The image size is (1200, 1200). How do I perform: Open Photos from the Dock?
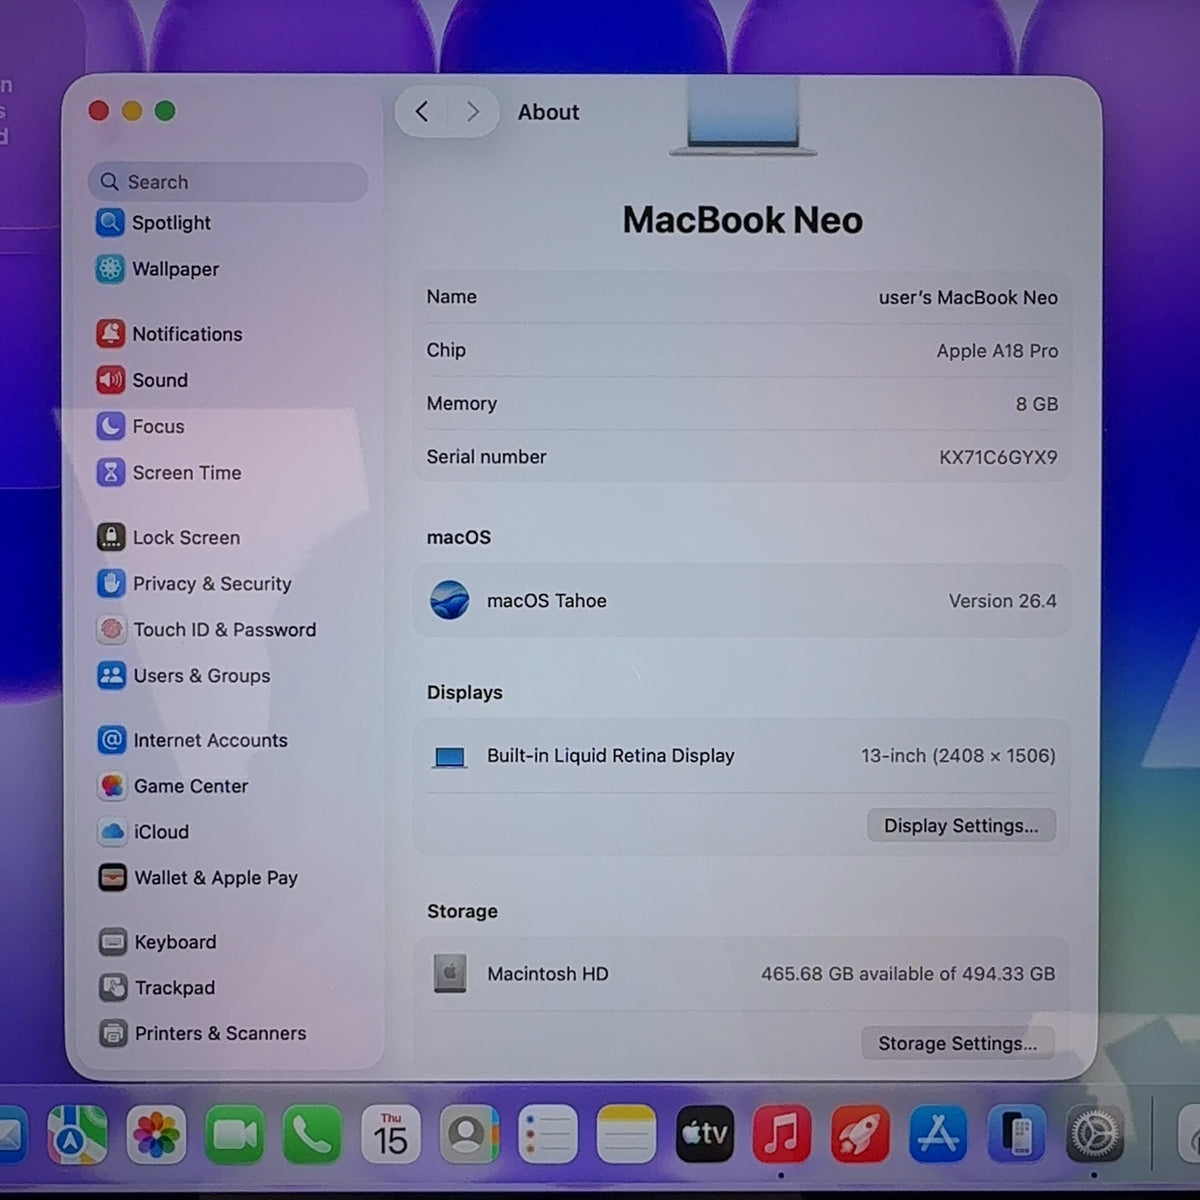[156, 1135]
